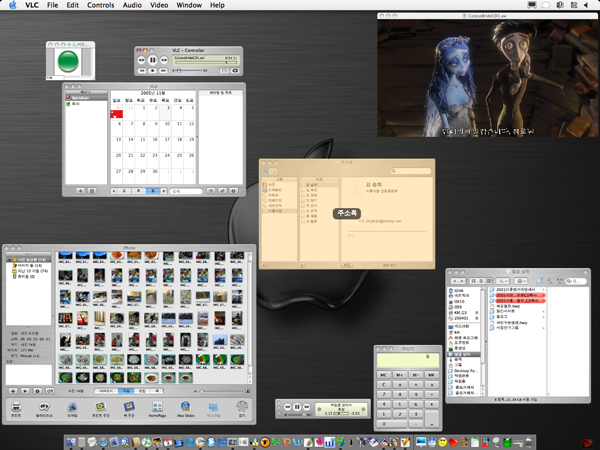Select the highlighted Organize mode tab in iPhoto

[126, 391]
